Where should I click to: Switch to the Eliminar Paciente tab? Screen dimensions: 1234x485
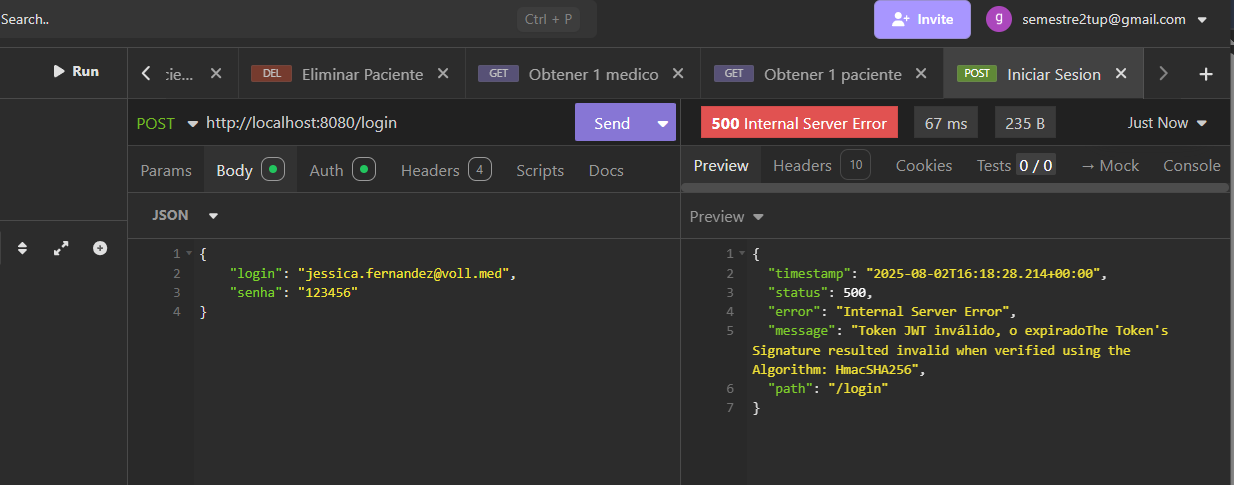(x=362, y=74)
